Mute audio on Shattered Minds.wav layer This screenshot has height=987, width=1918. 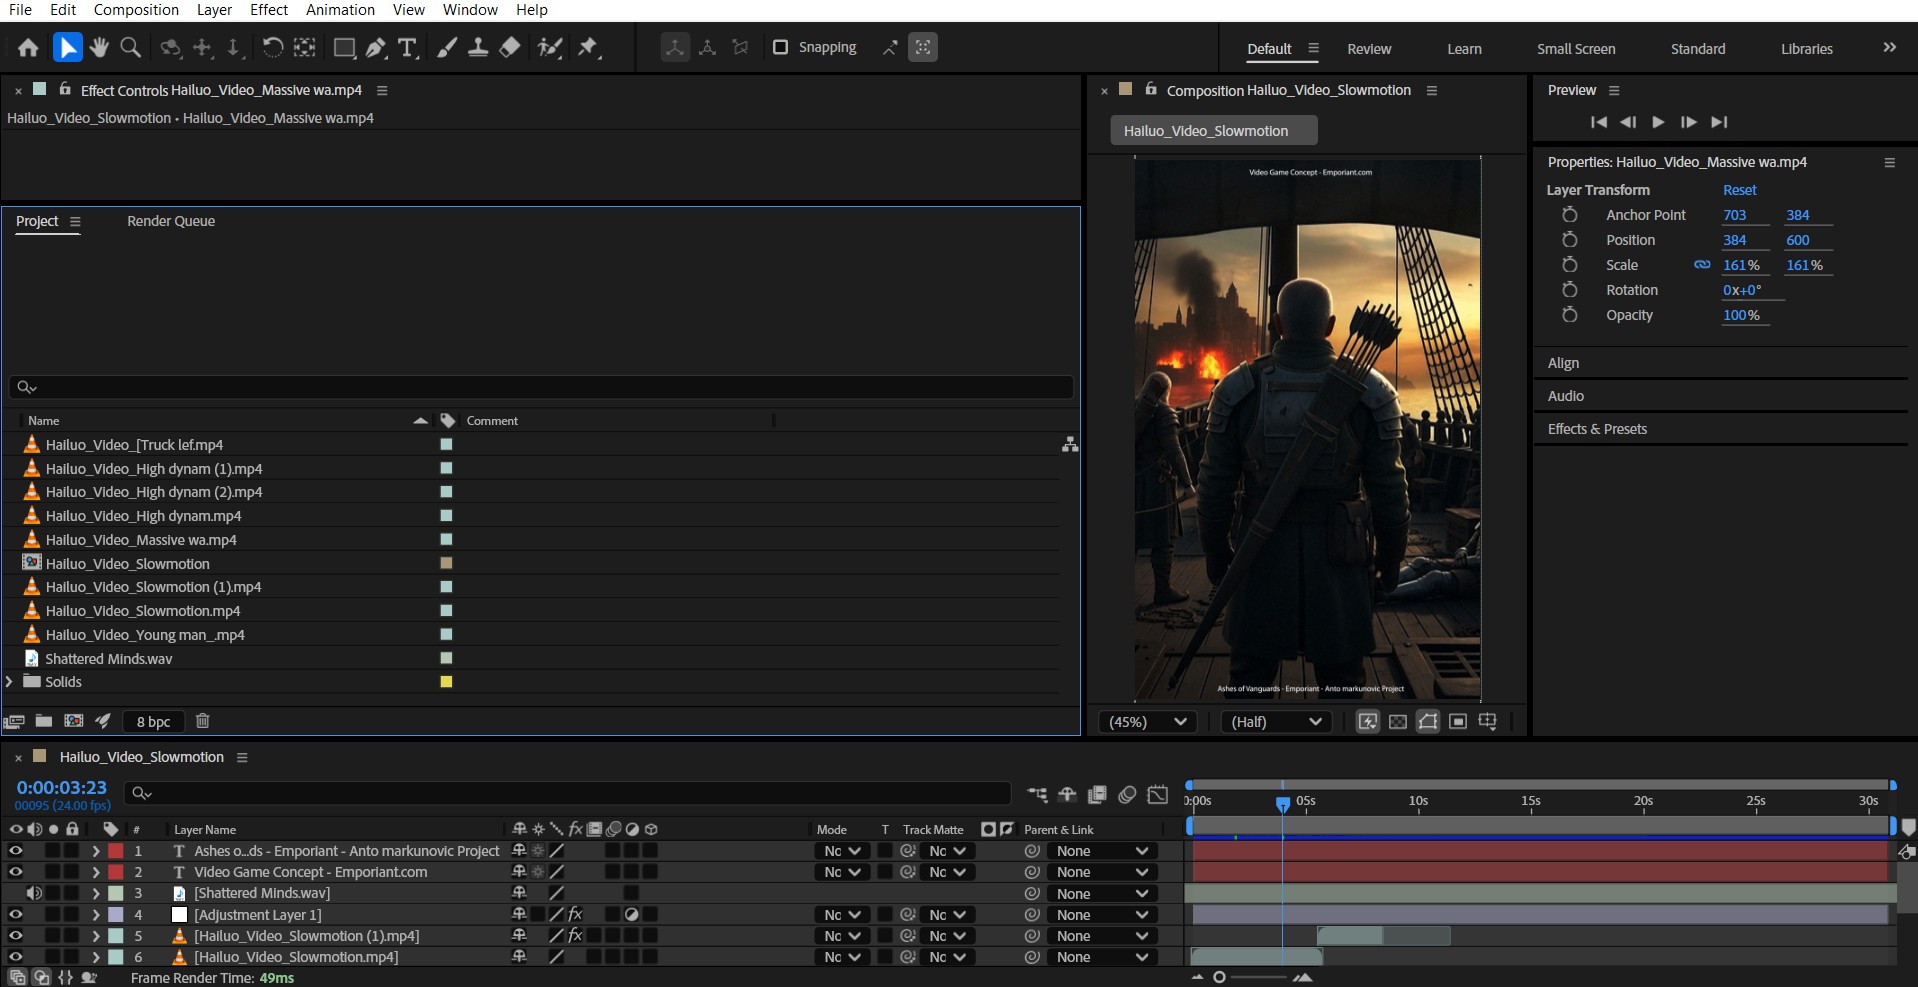tap(34, 893)
